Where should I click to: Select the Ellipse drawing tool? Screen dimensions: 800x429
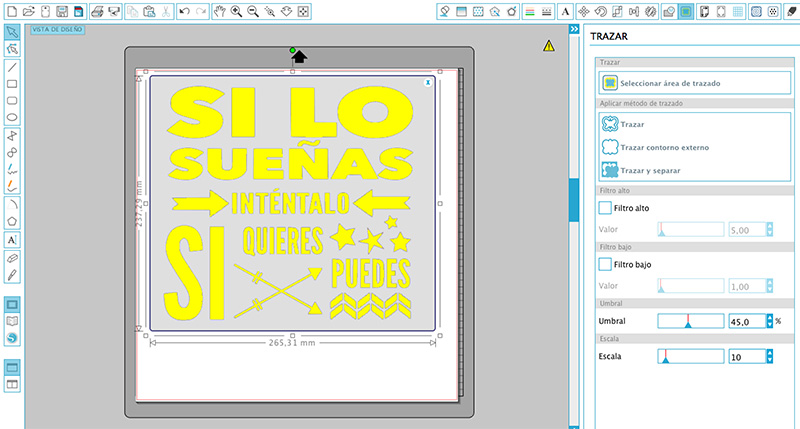12,116
